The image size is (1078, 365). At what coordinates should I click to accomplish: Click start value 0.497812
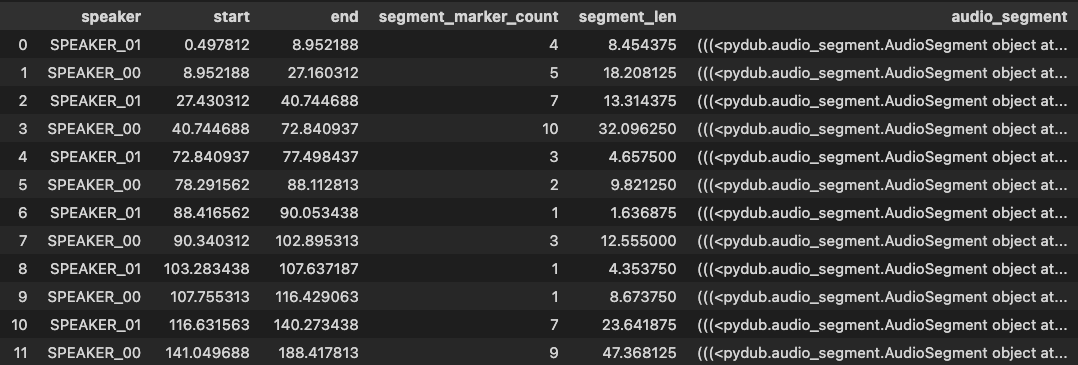[217, 45]
